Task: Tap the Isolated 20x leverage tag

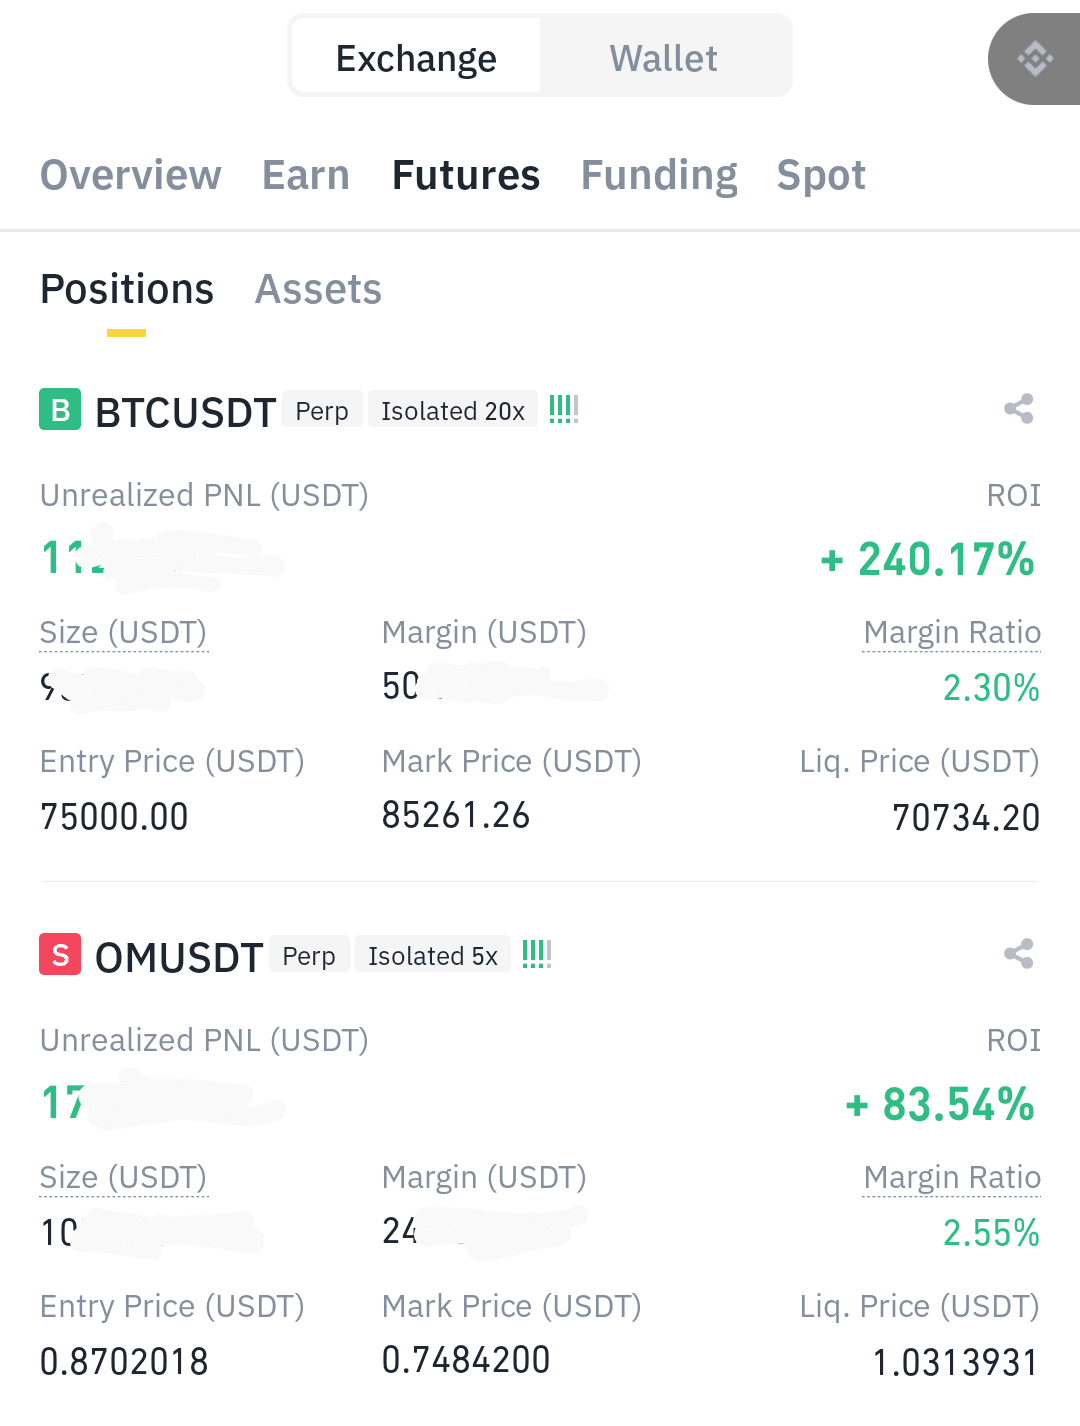Action: [453, 410]
